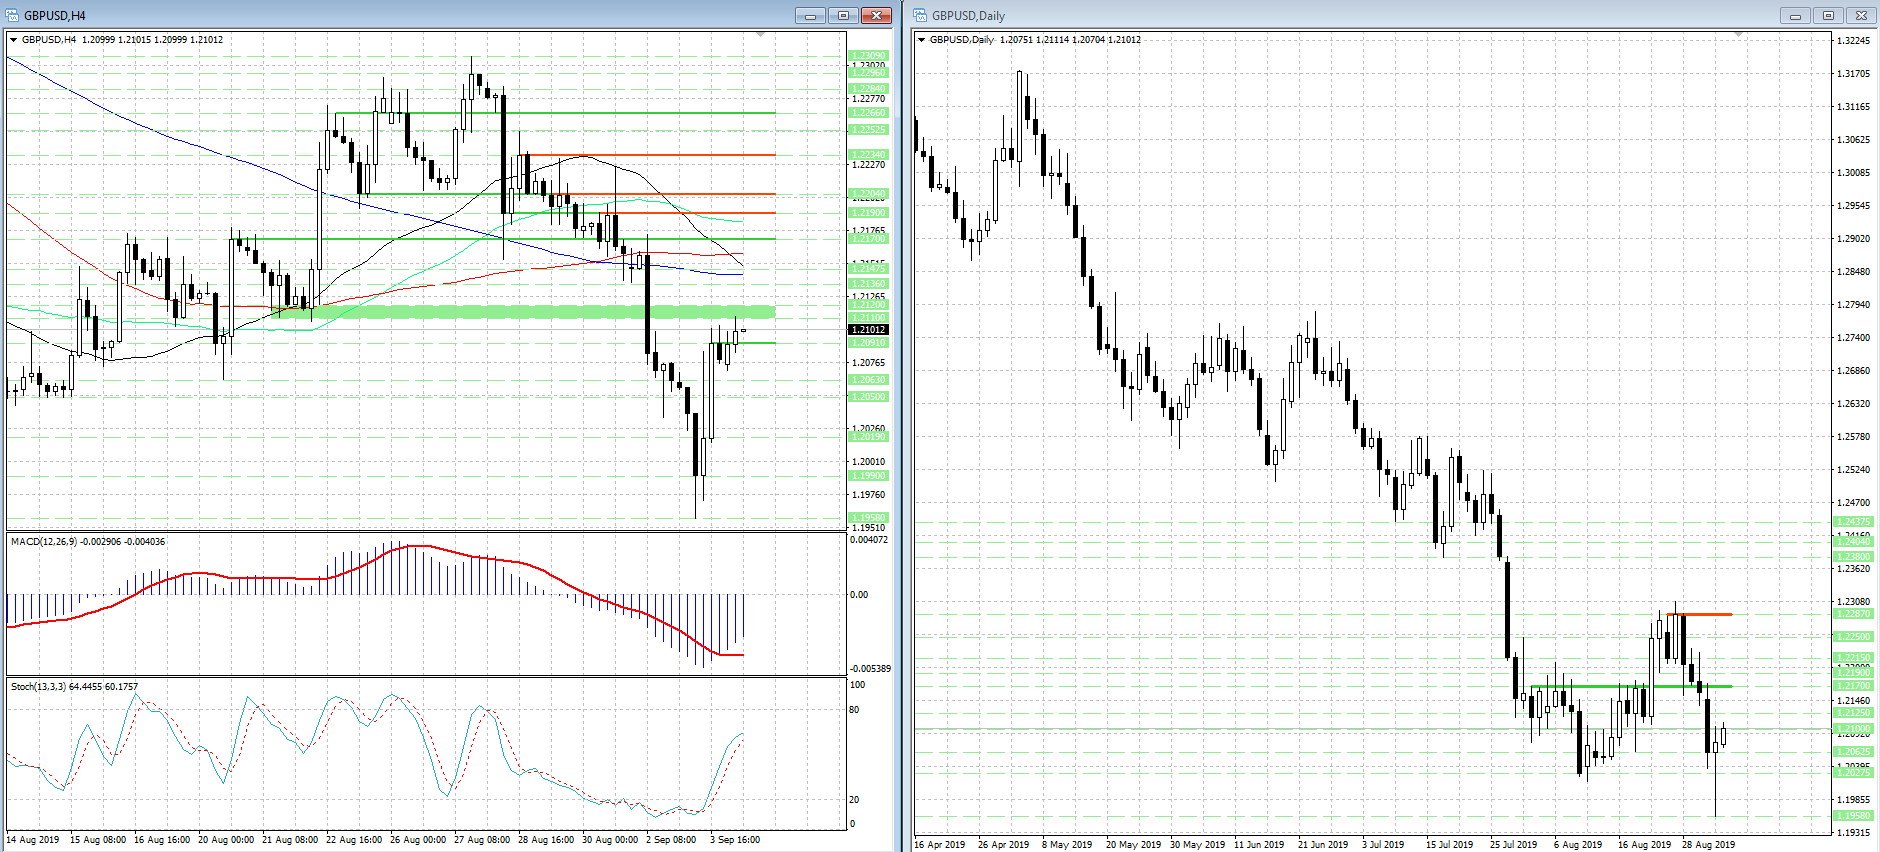
Task: Select the GBPUSD,Daily window title text
Action: point(968,16)
